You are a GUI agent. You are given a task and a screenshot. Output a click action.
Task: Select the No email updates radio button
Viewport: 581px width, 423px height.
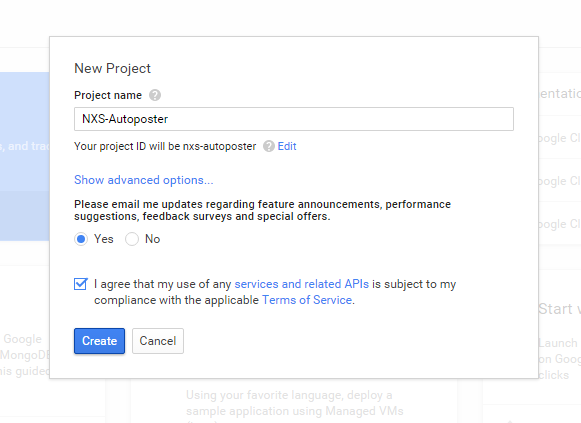tap(132, 239)
